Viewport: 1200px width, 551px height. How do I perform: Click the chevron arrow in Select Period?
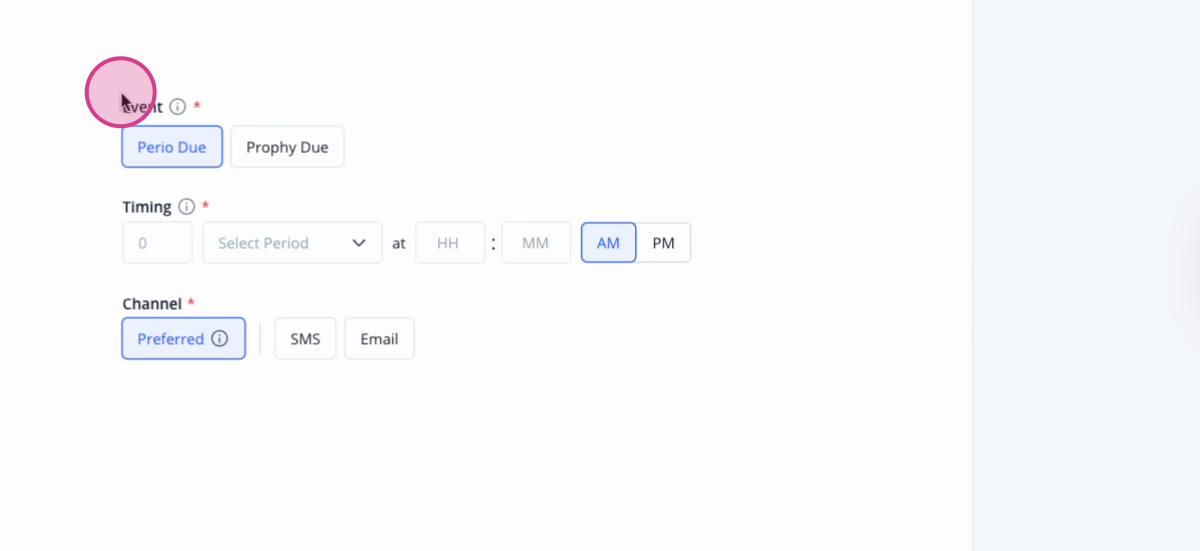click(x=359, y=243)
